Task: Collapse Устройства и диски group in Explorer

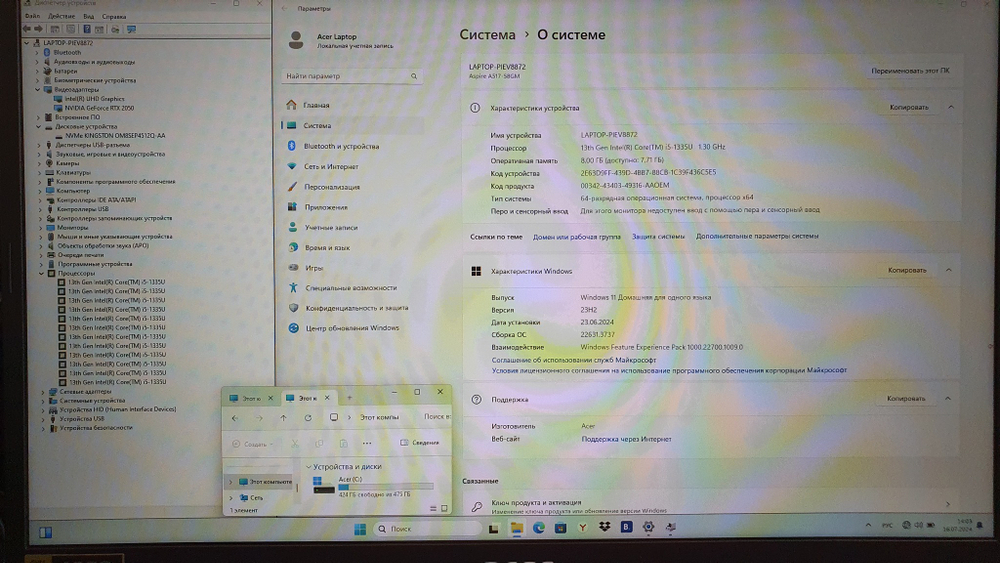Action: click(309, 467)
